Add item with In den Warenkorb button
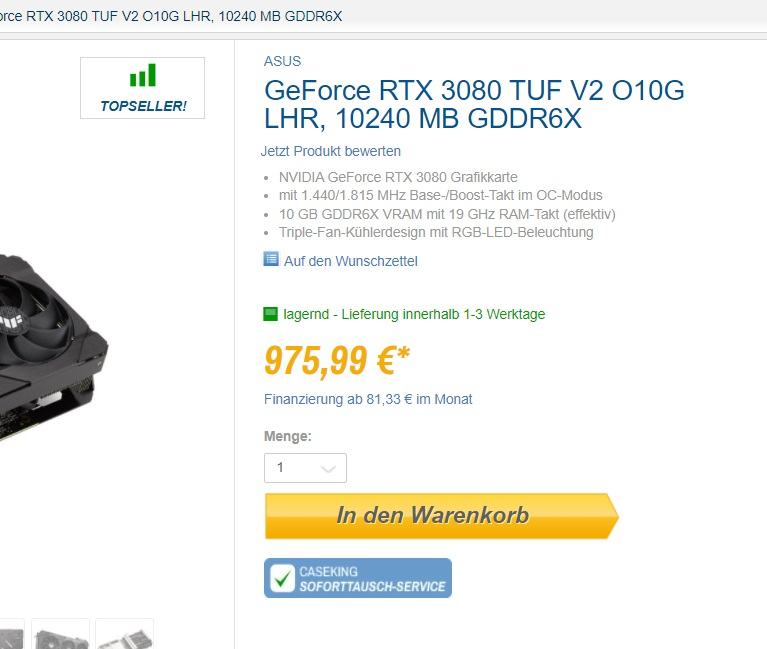 click(442, 516)
